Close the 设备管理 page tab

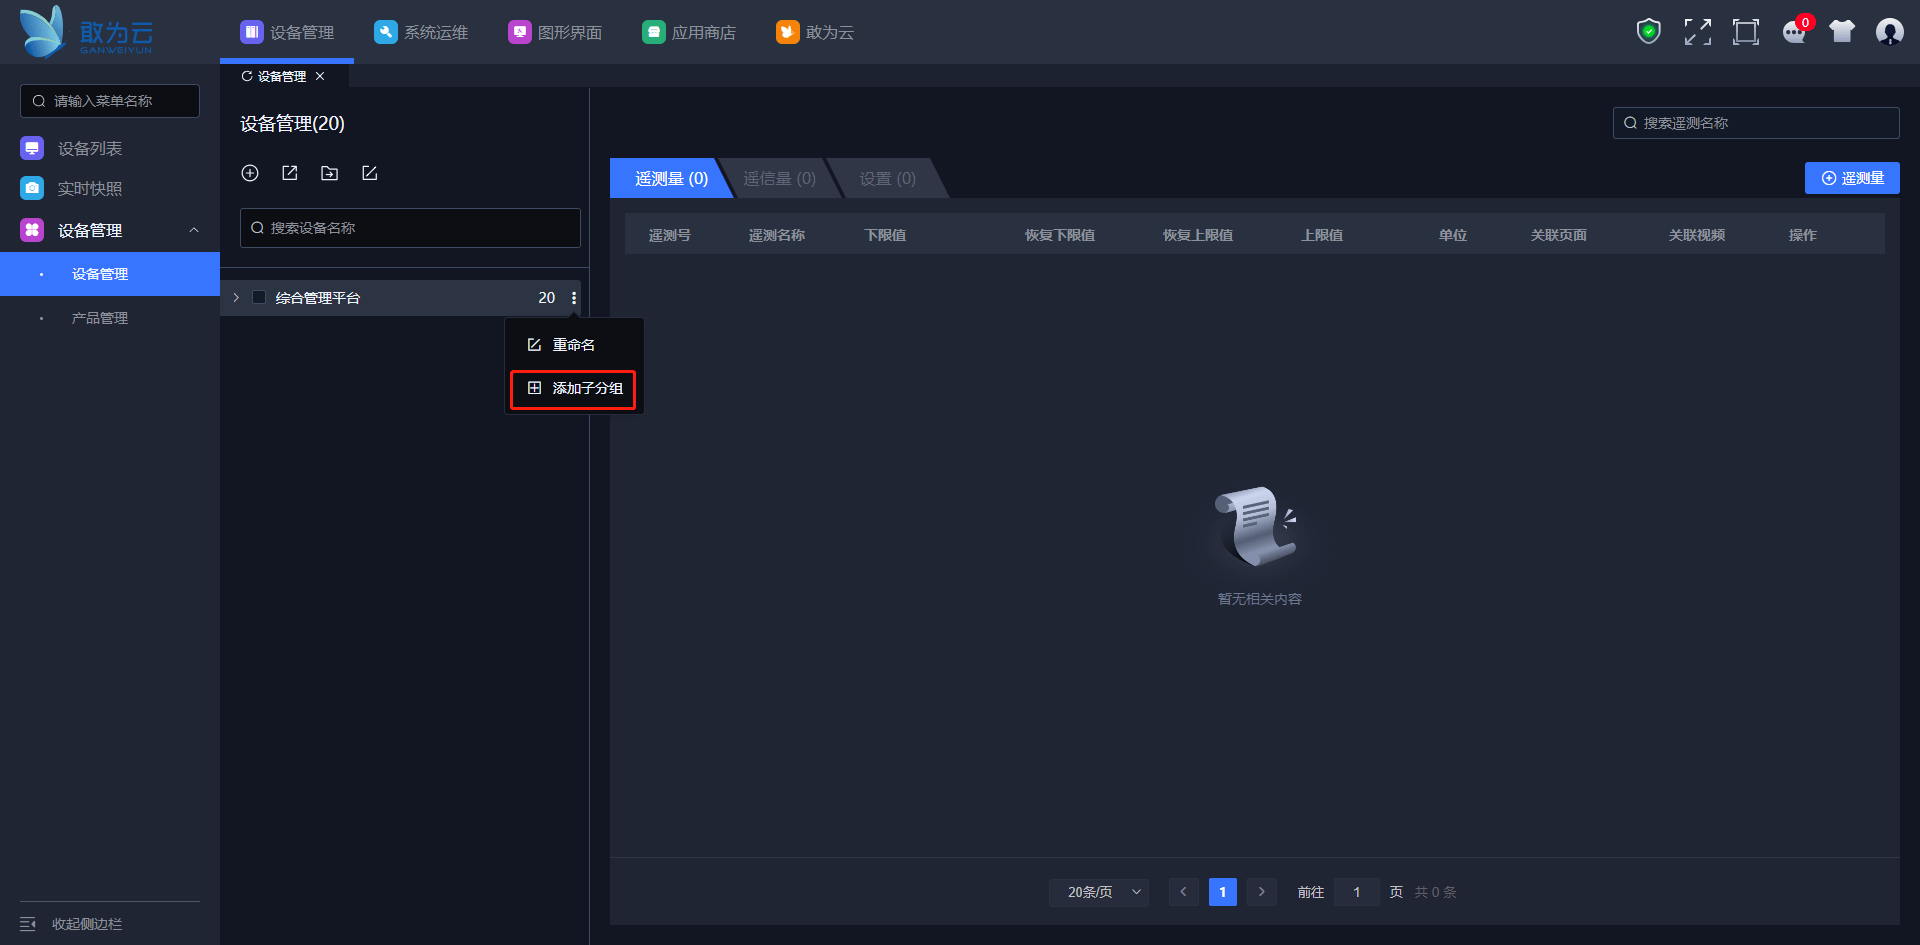(x=320, y=76)
